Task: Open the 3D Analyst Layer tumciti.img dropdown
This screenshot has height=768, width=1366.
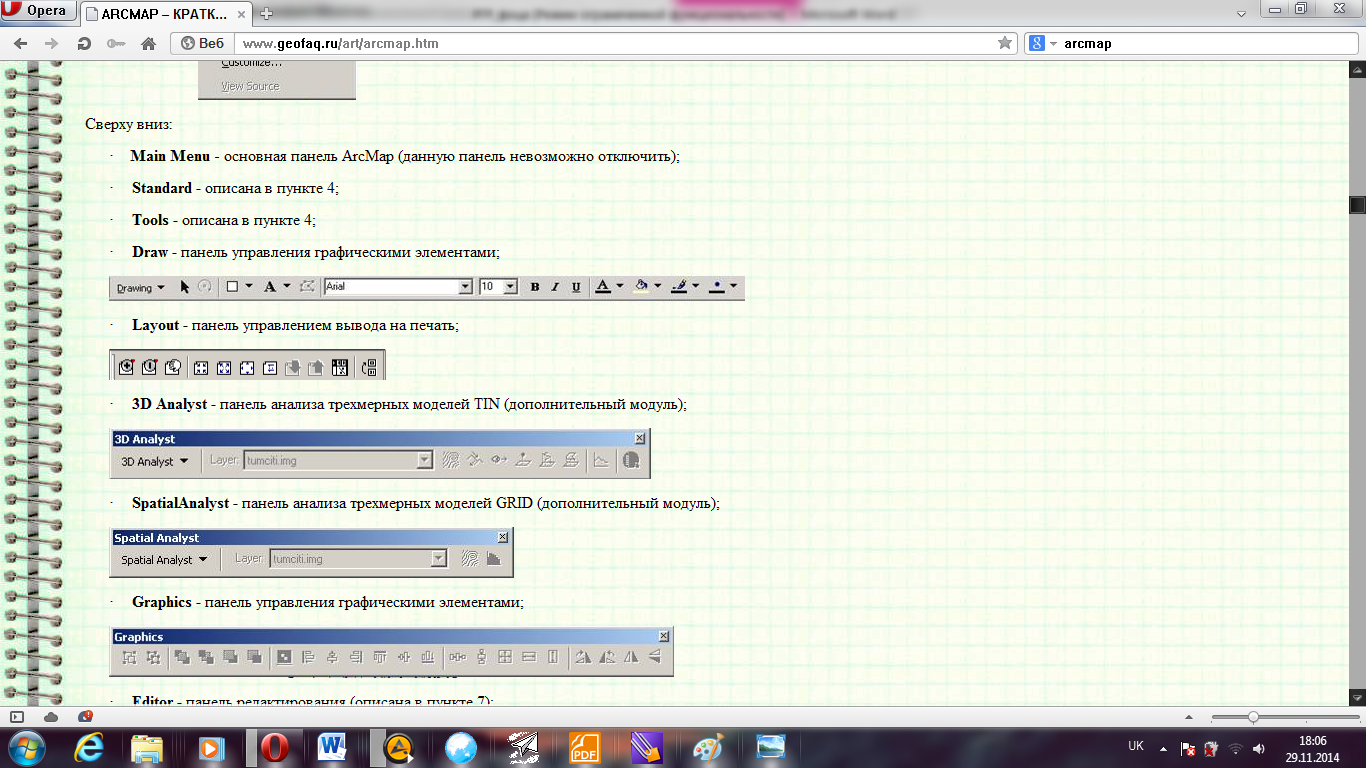Action: 424,461
